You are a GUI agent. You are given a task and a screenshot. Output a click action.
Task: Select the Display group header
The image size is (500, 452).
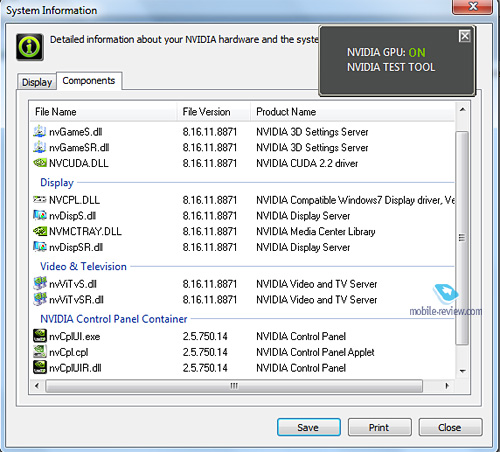pos(57,182)
